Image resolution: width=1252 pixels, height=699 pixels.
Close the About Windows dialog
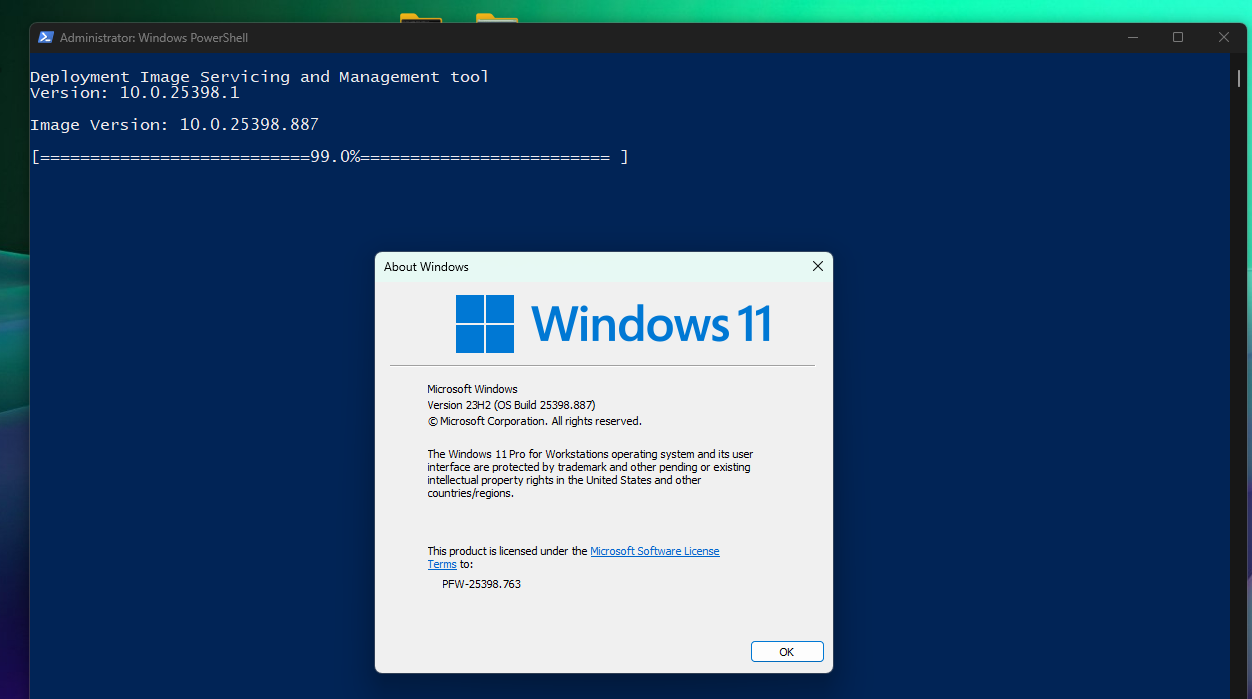click(817, 266)
